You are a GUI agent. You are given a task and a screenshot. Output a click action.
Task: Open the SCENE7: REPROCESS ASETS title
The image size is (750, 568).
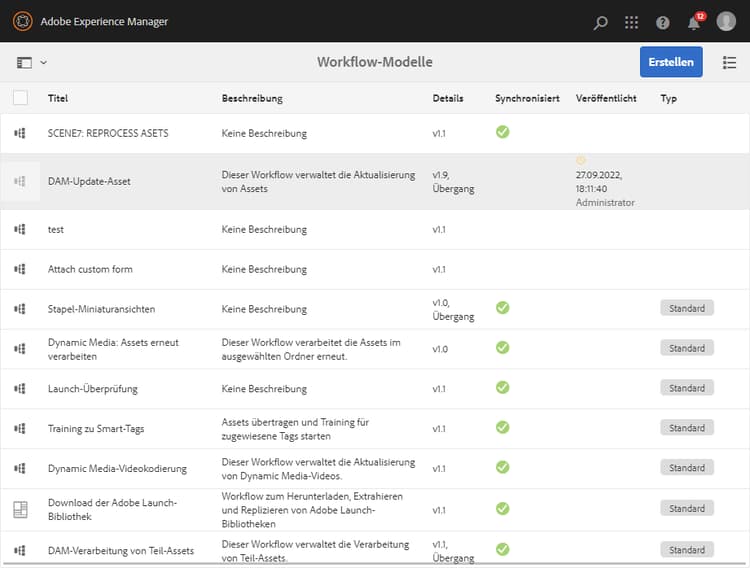[x=108, y=133]
